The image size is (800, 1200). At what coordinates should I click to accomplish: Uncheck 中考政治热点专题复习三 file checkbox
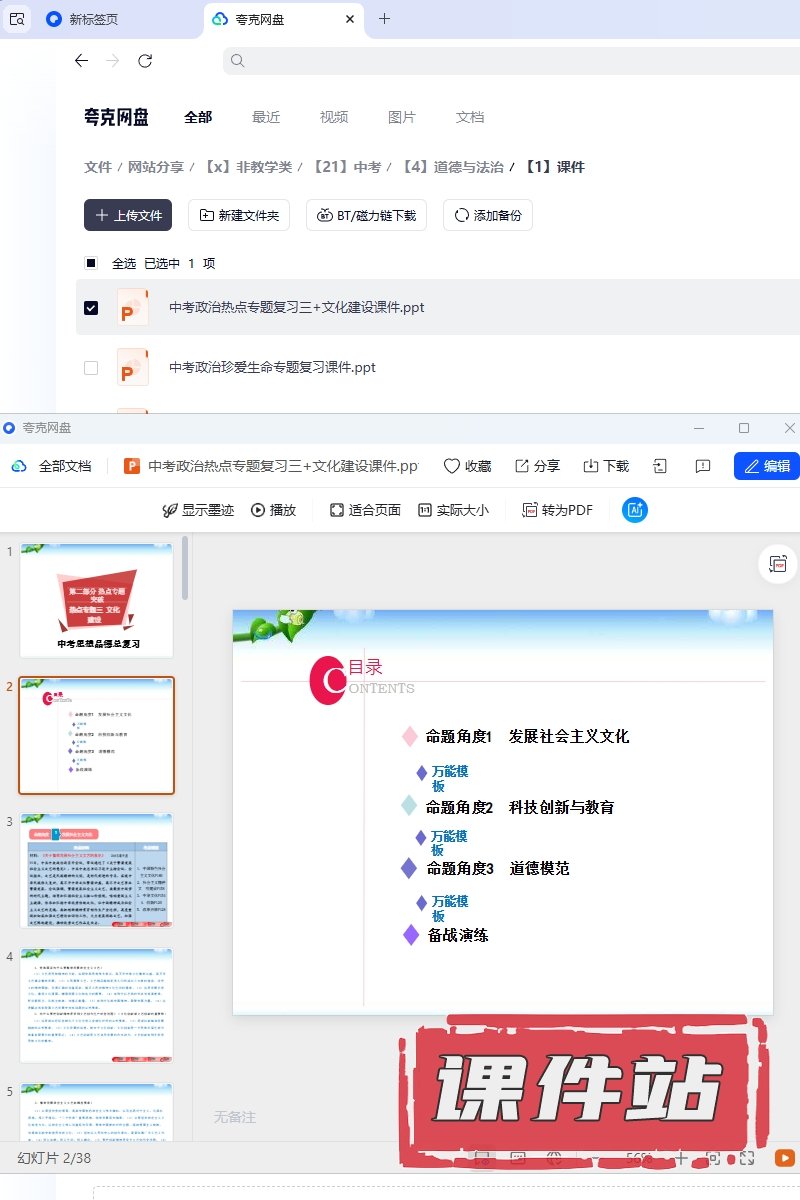pyautogui.click(x=91, y=308)
